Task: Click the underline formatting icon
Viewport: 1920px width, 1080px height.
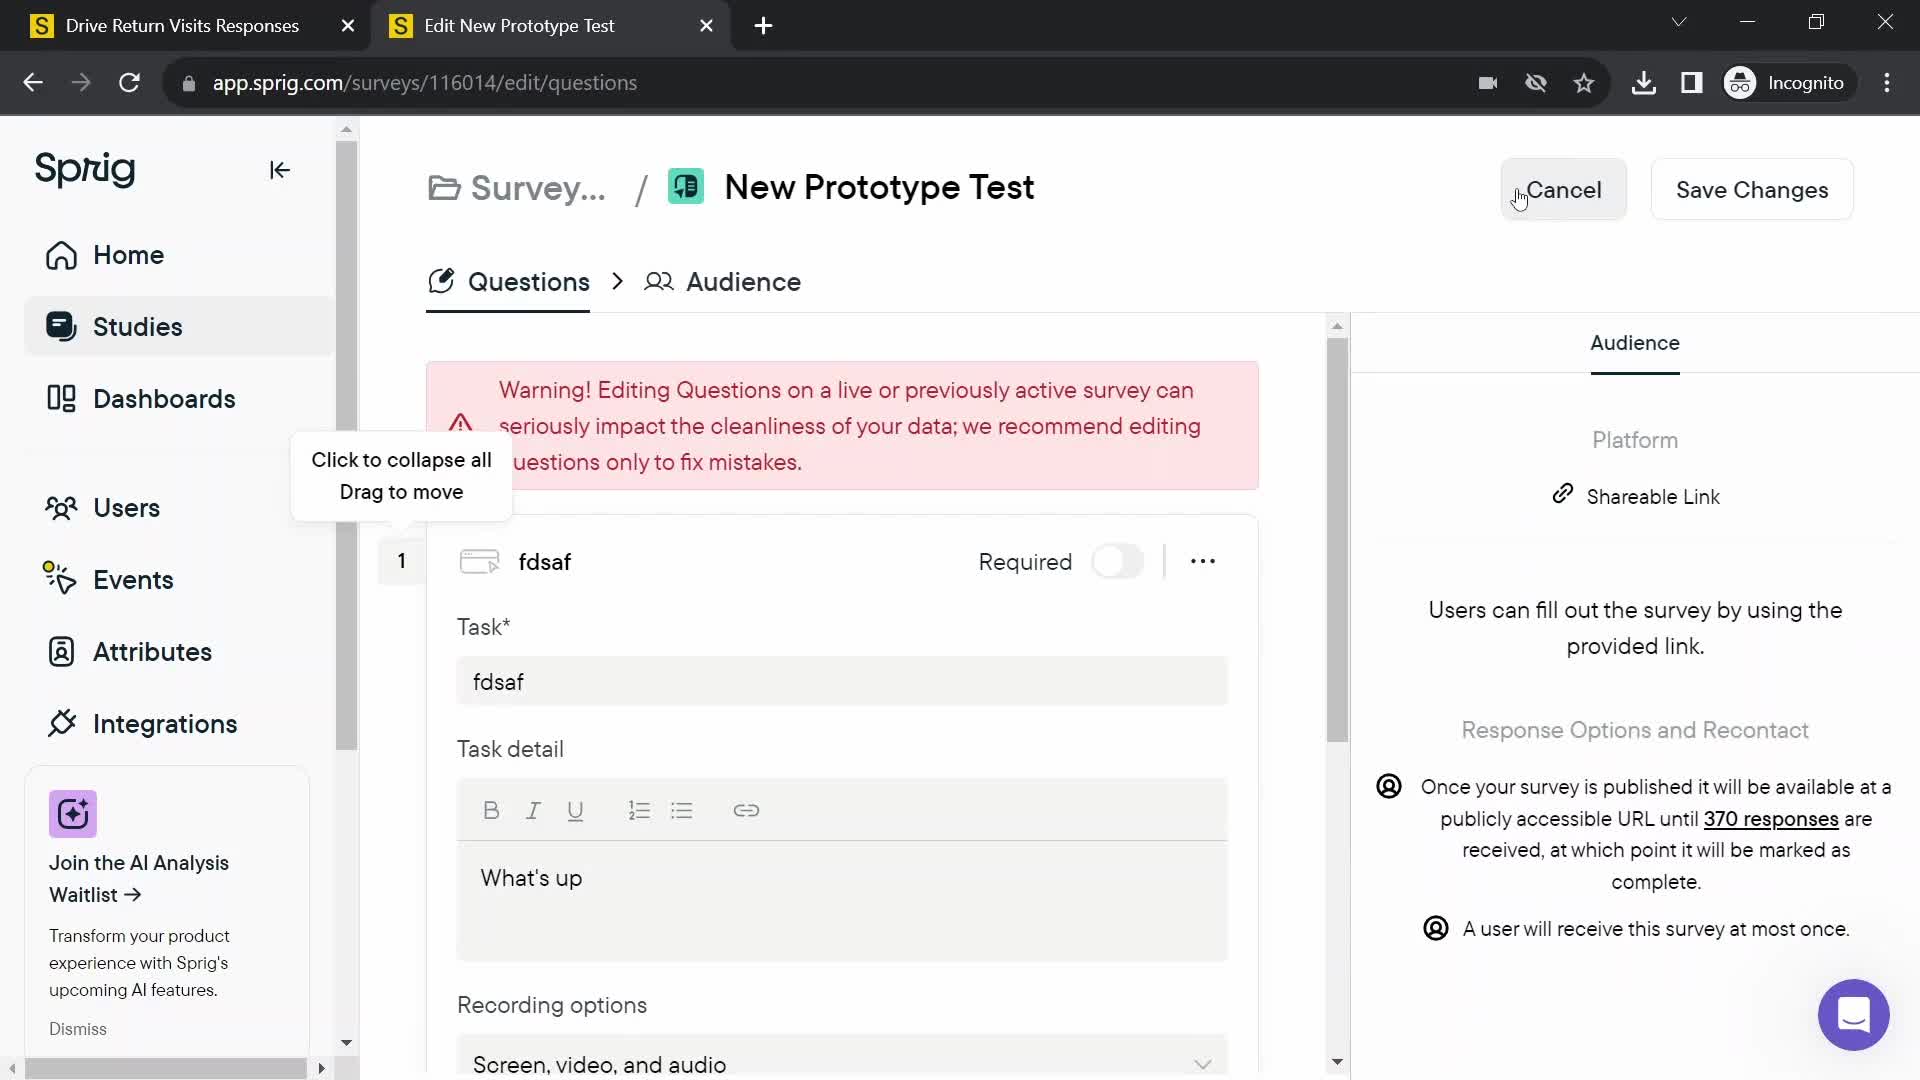Action: click(x=574, y=810)
